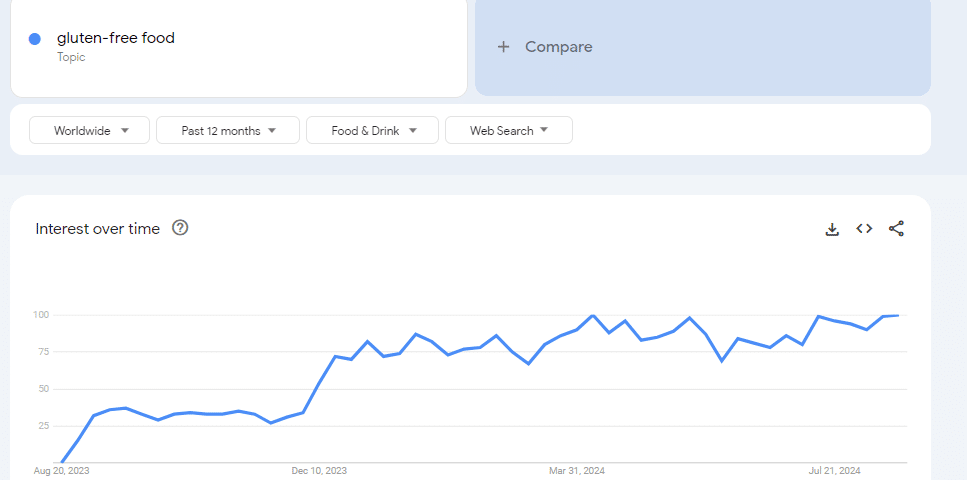Click the Interest over time heading

[98, 229]
